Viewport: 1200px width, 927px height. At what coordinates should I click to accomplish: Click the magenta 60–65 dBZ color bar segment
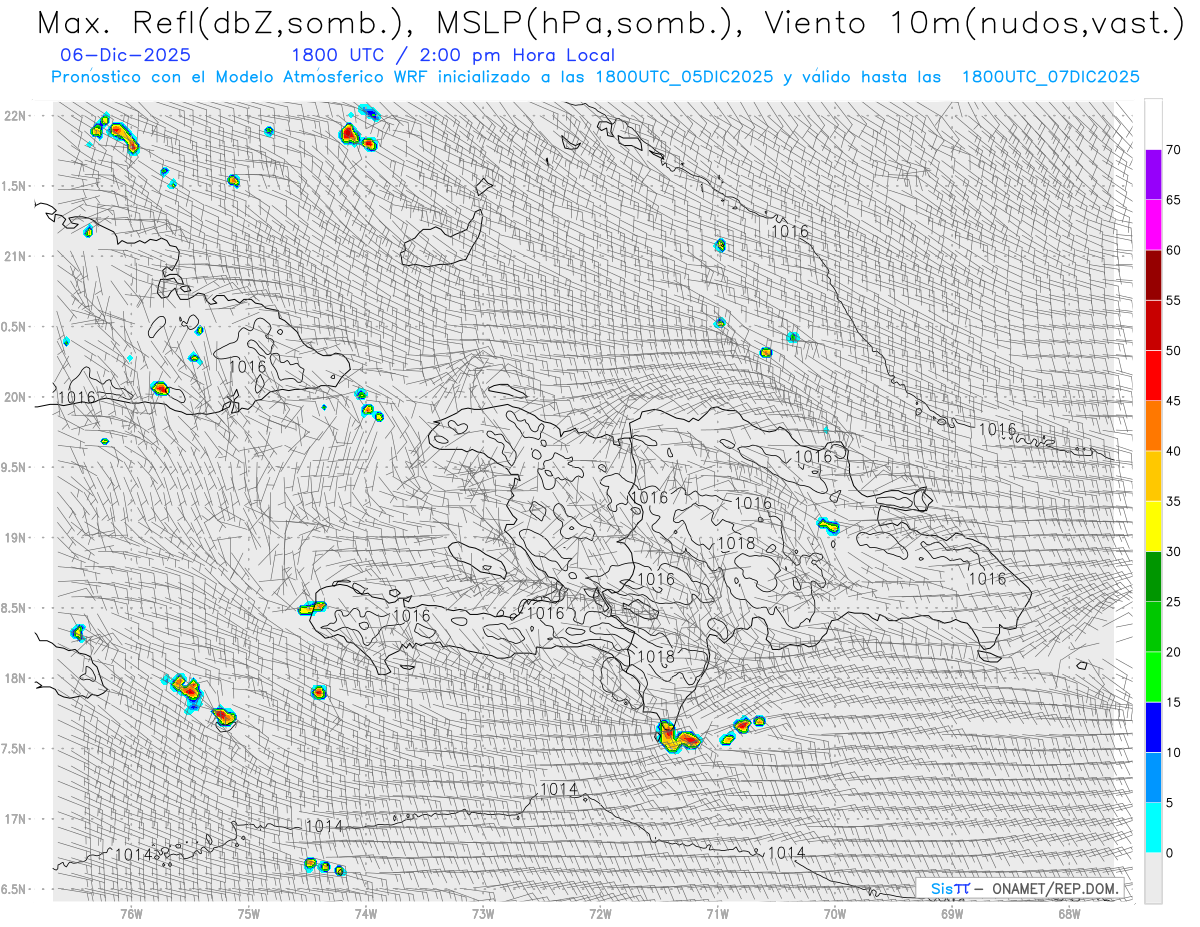pyautogui.click(x=1153, y=225)
